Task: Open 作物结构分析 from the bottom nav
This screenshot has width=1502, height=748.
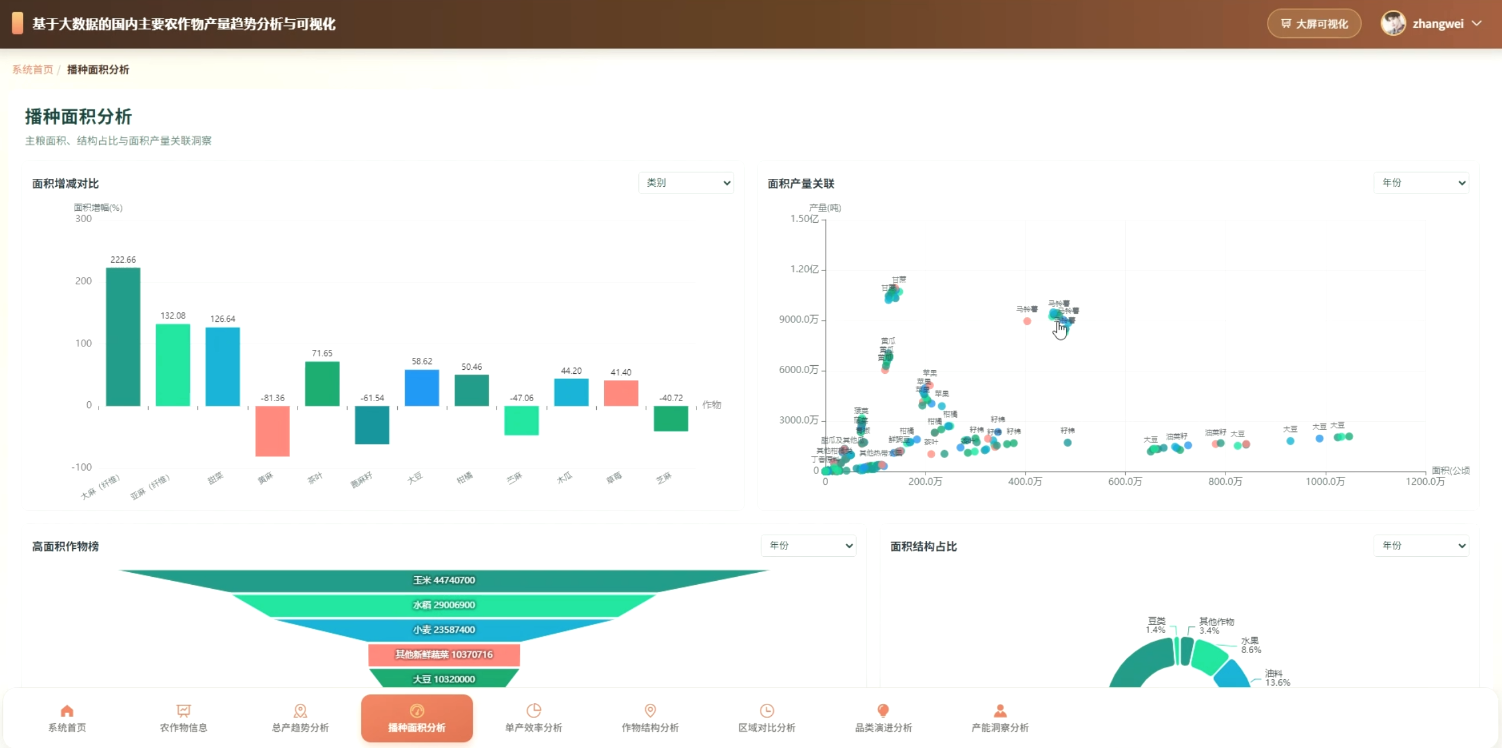Action: [x=650, y=718]
